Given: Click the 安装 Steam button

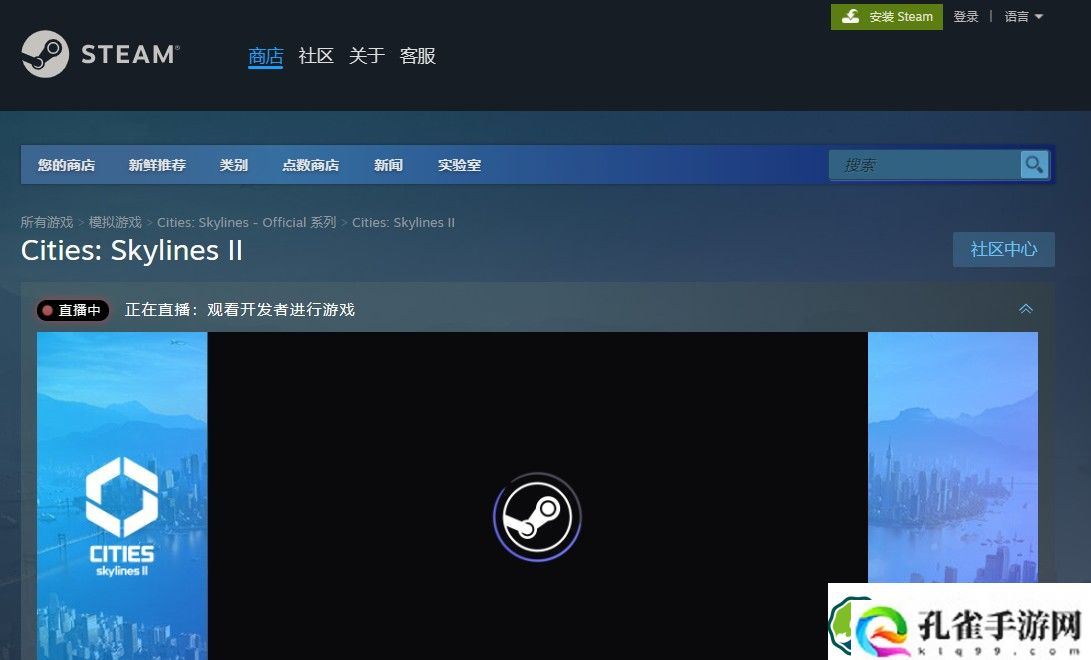Looking at the screenshot, I should click(x=886, y=17).
